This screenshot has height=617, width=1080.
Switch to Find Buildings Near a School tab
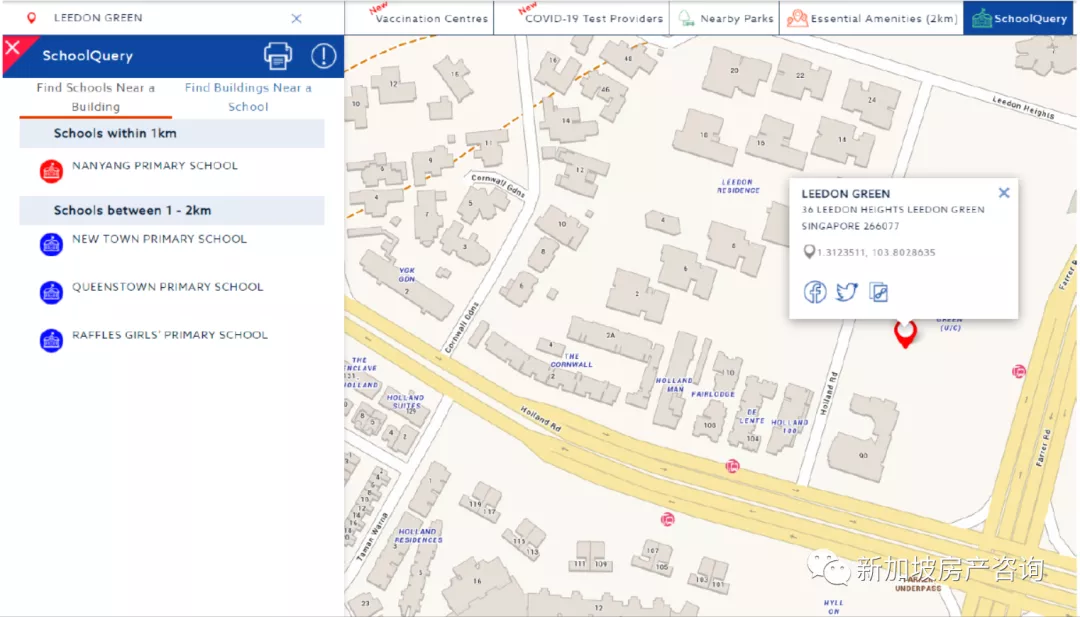(248, 97)
